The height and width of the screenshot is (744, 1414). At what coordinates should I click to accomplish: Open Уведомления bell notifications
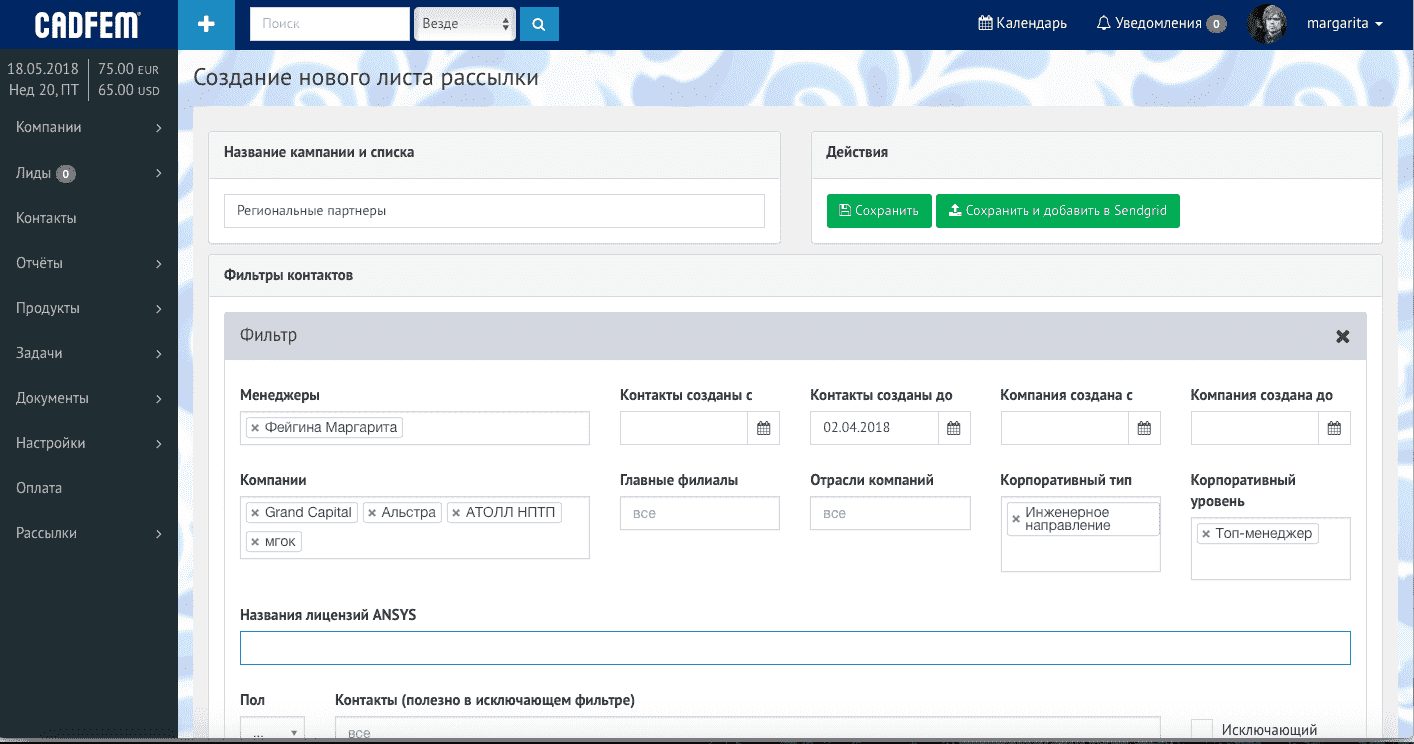click(1161, 23)
